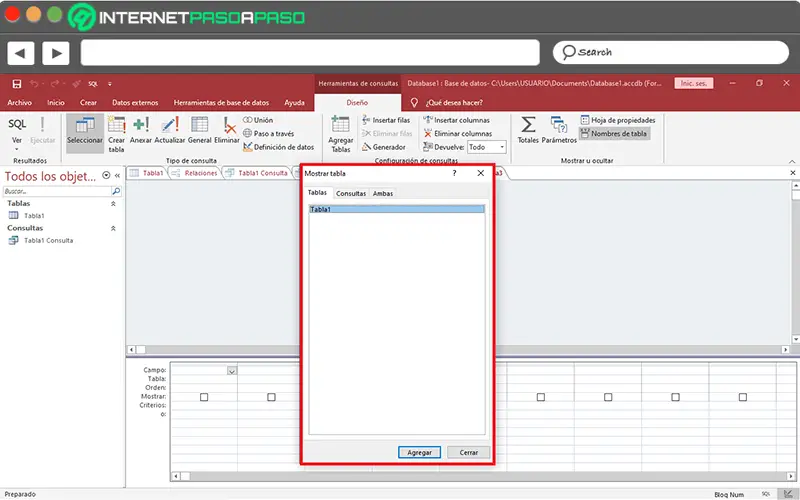Click the Tabla1 Consulta query icon
Screen dimensions: 800x500
click(x=14, y=240)
